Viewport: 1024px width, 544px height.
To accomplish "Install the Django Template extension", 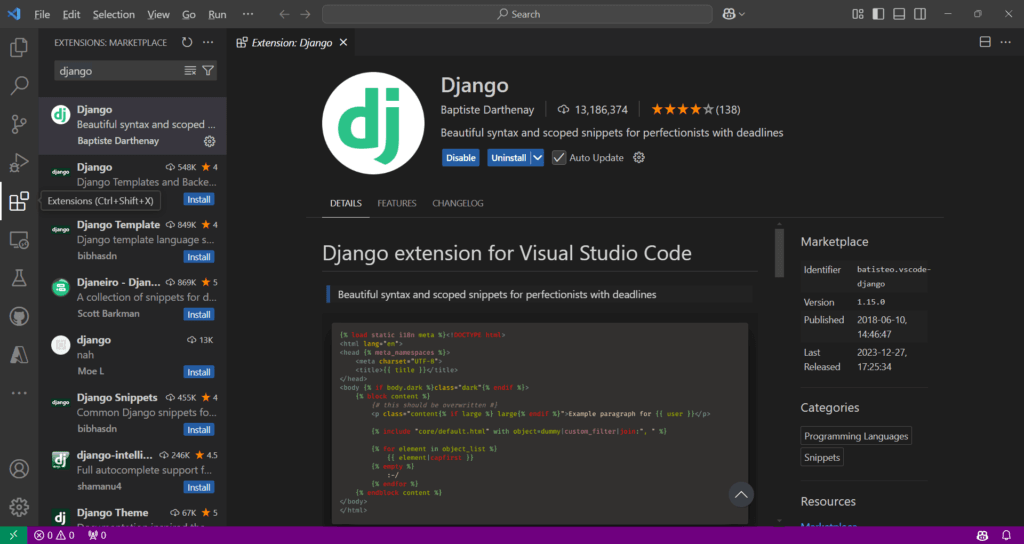I will click(x=199, y=257).
